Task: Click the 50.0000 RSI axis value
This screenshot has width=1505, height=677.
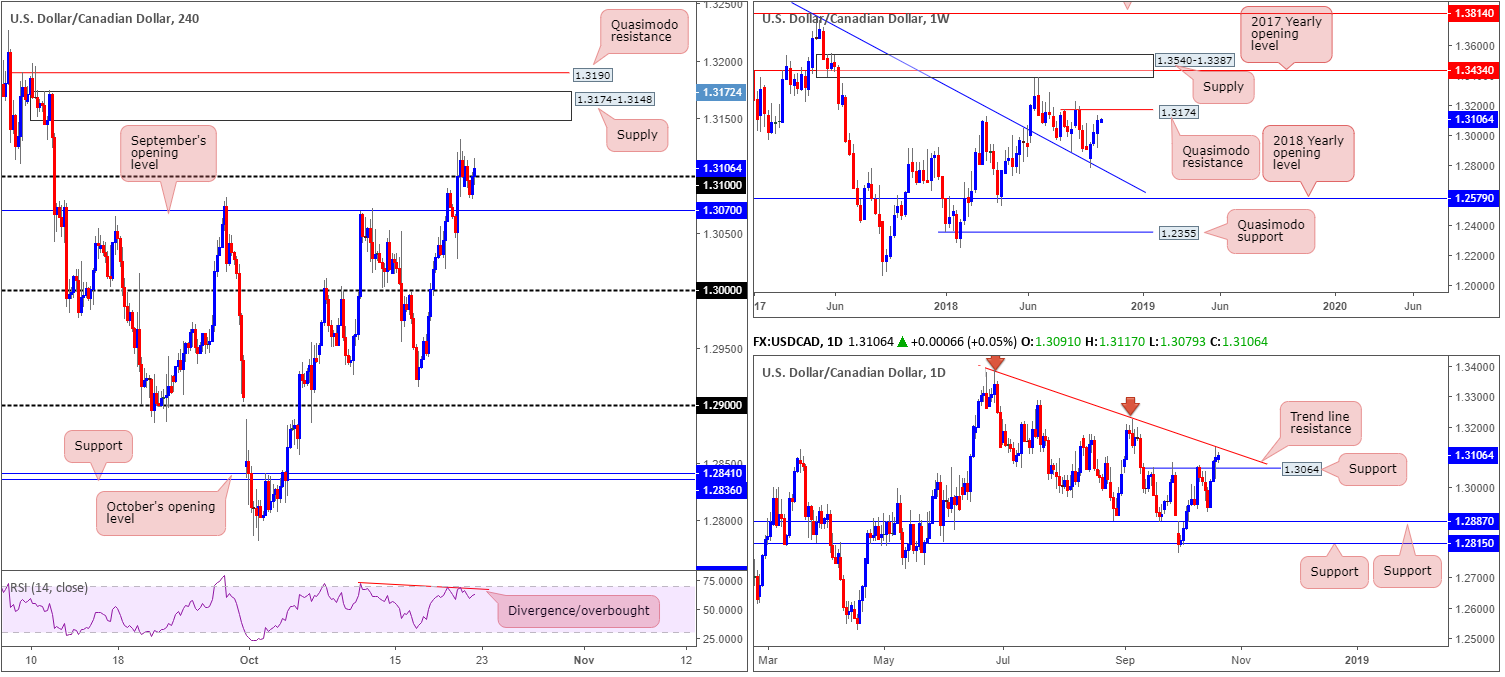Action: tap(721, 610)
